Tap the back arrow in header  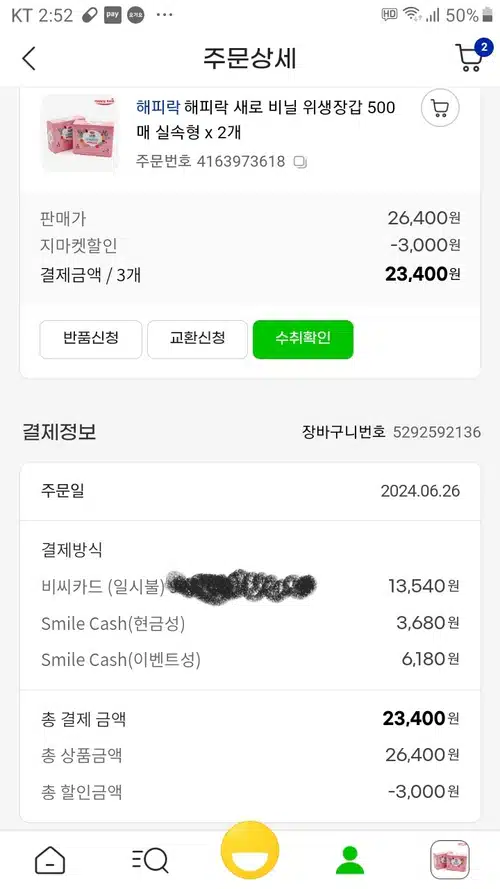(x=29, y=58)
